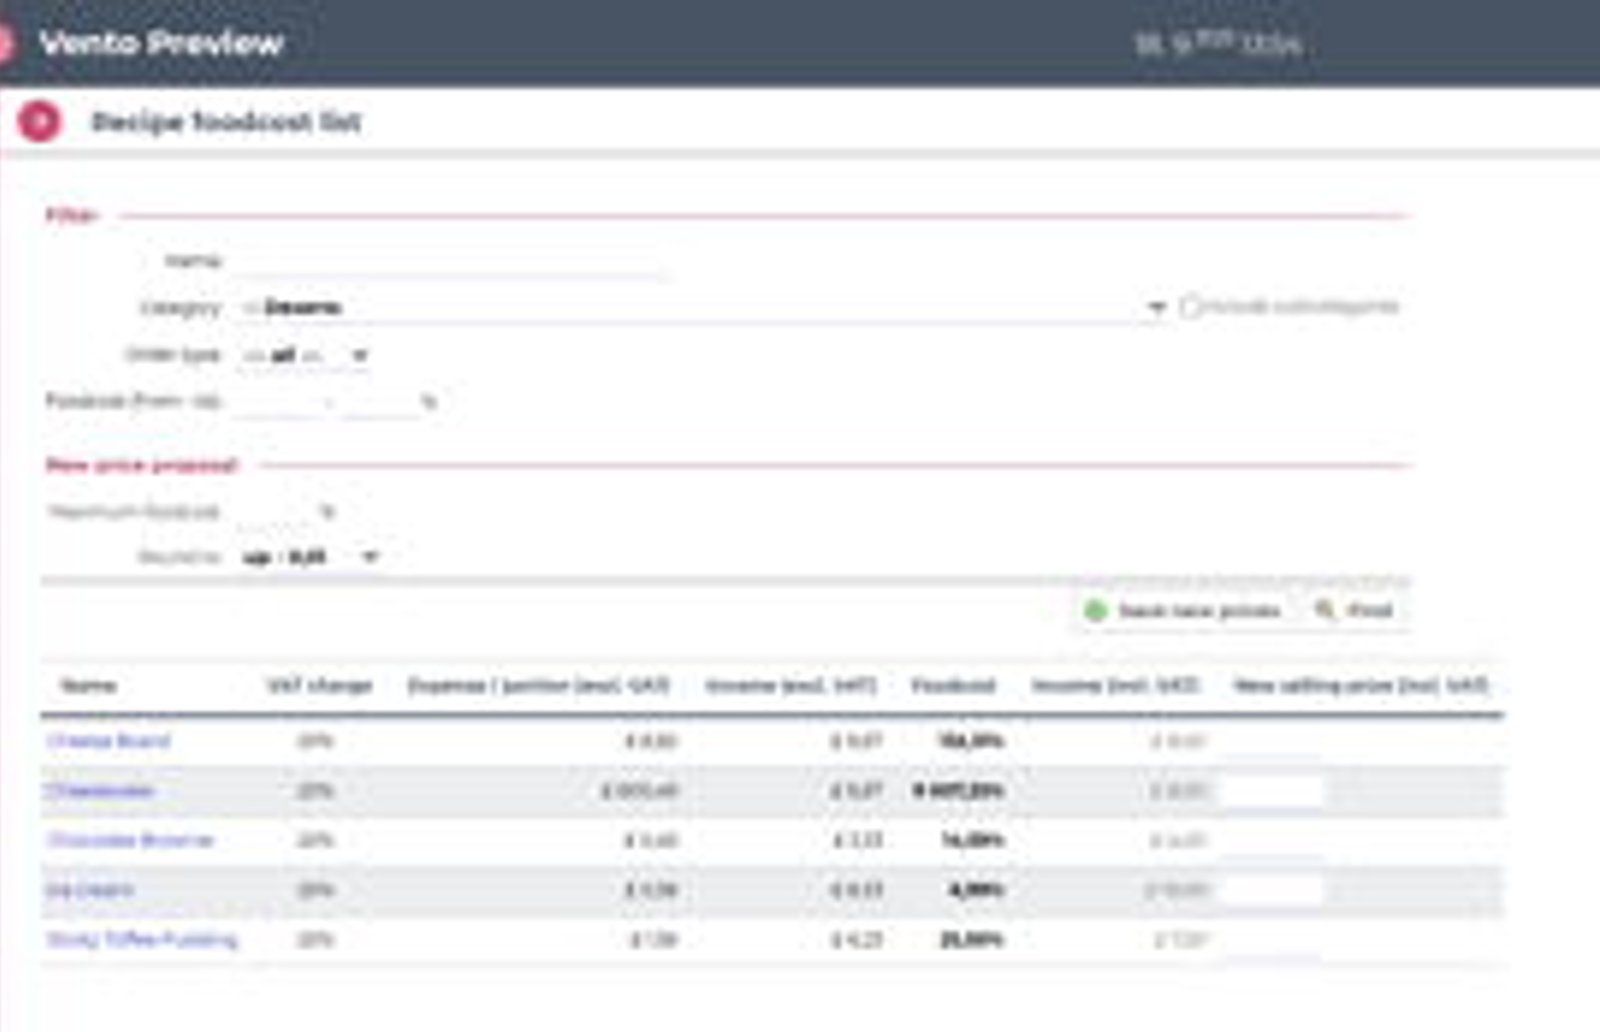
Task: Click the Filter section heading
Action: (70, 216)
